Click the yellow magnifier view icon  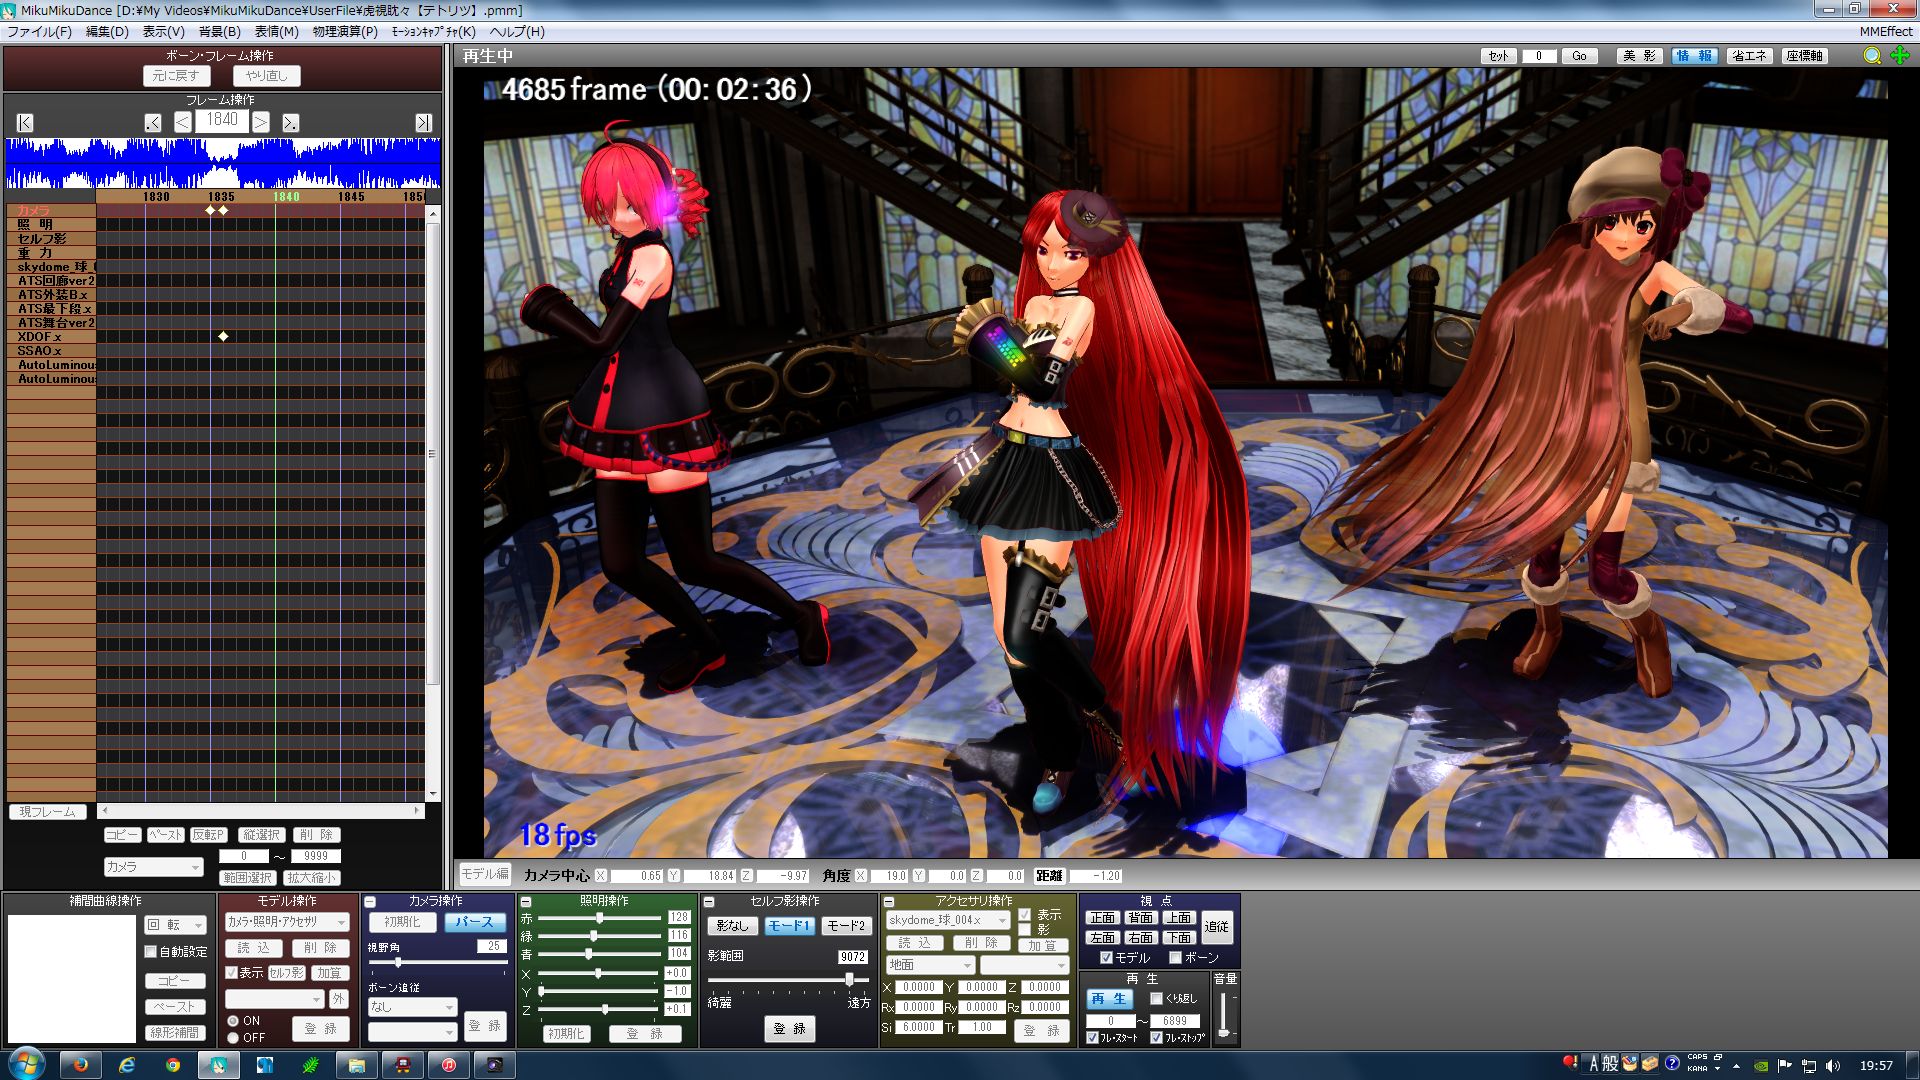pos(1872,56)
